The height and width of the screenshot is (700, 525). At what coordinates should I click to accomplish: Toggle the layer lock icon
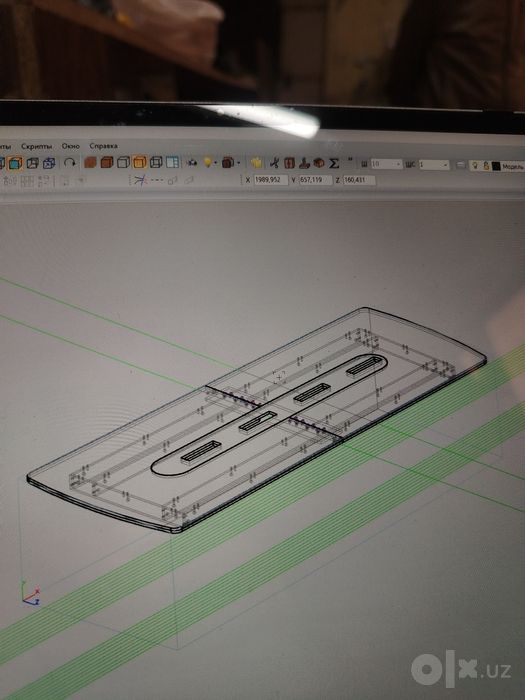click(486, 166)
